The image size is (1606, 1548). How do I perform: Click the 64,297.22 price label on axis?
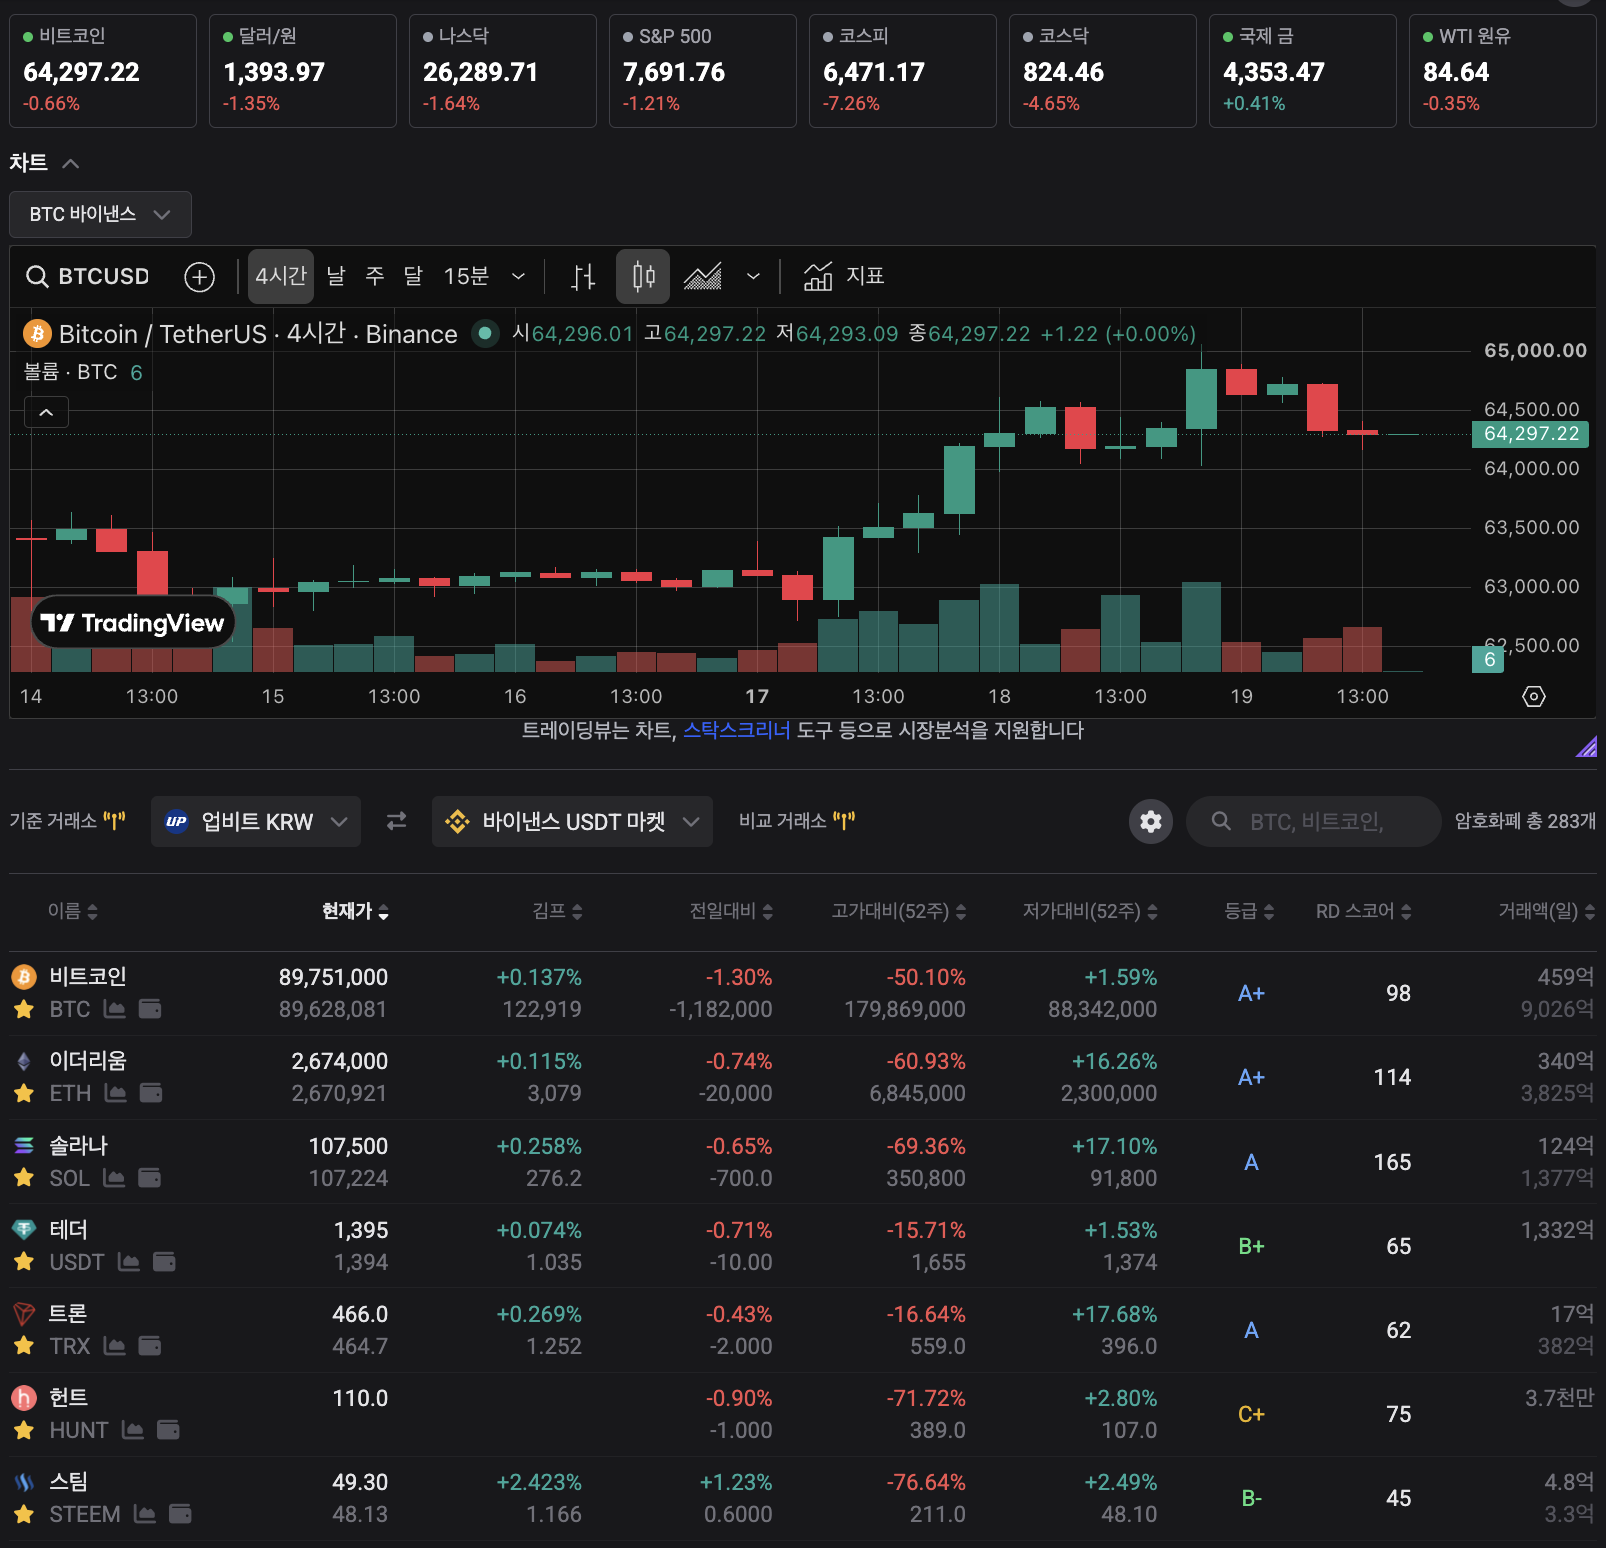1531,434
